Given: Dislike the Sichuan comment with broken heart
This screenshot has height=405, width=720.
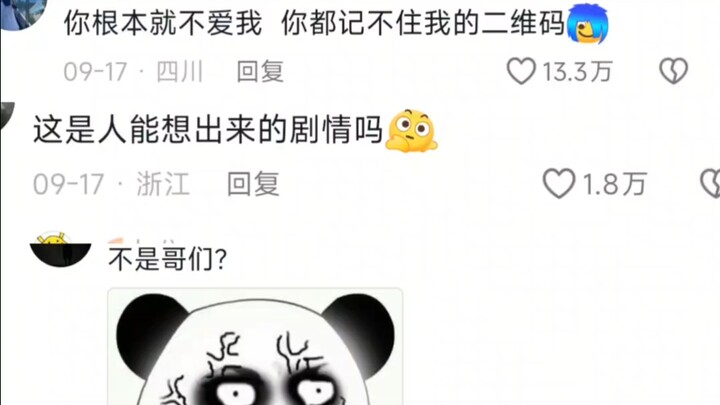Looking at the screenshot, I should (x=674, y=71).
